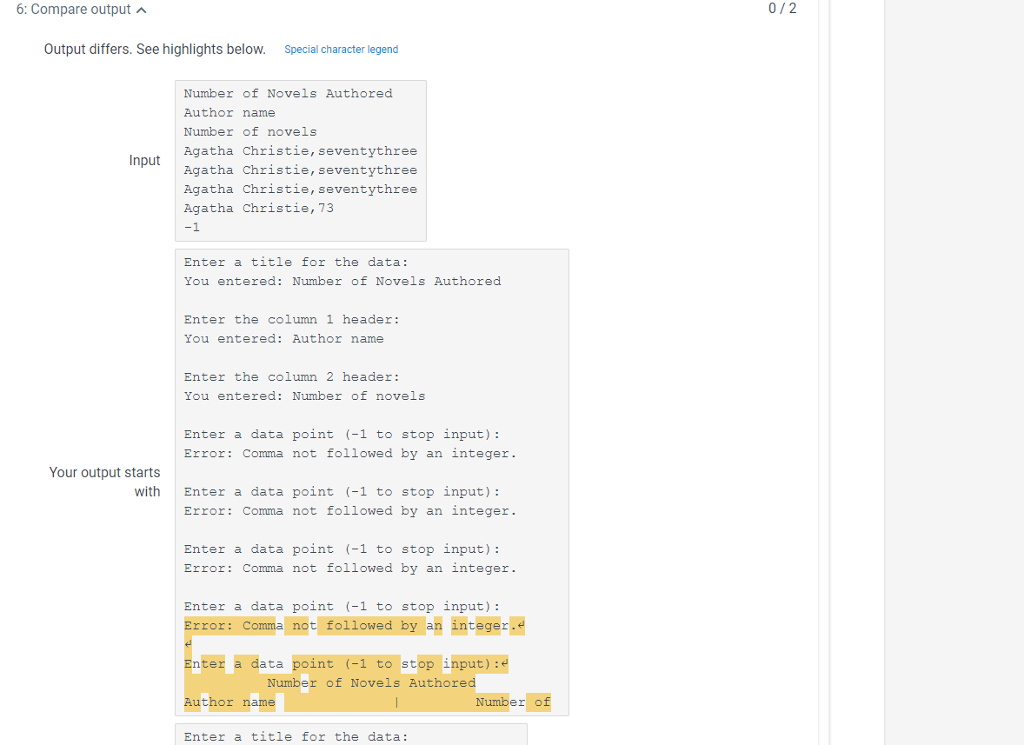The width and height of the screenshot is (1024, 745).
Task: Click the "-1" sentinel line in Input
Action: (x=190, y=227)
